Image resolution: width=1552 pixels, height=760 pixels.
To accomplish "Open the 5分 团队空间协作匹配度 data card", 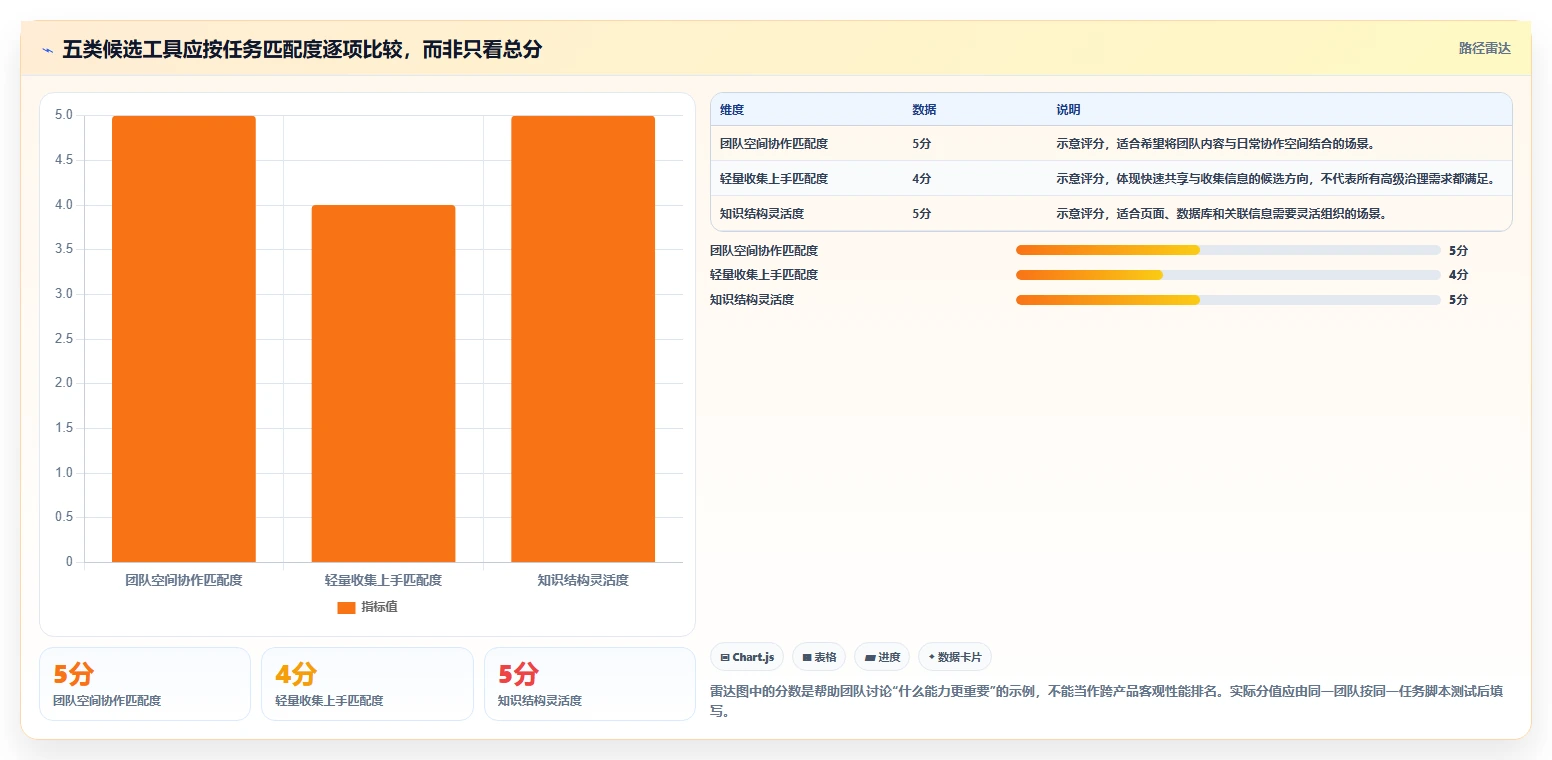I will 145,684.
